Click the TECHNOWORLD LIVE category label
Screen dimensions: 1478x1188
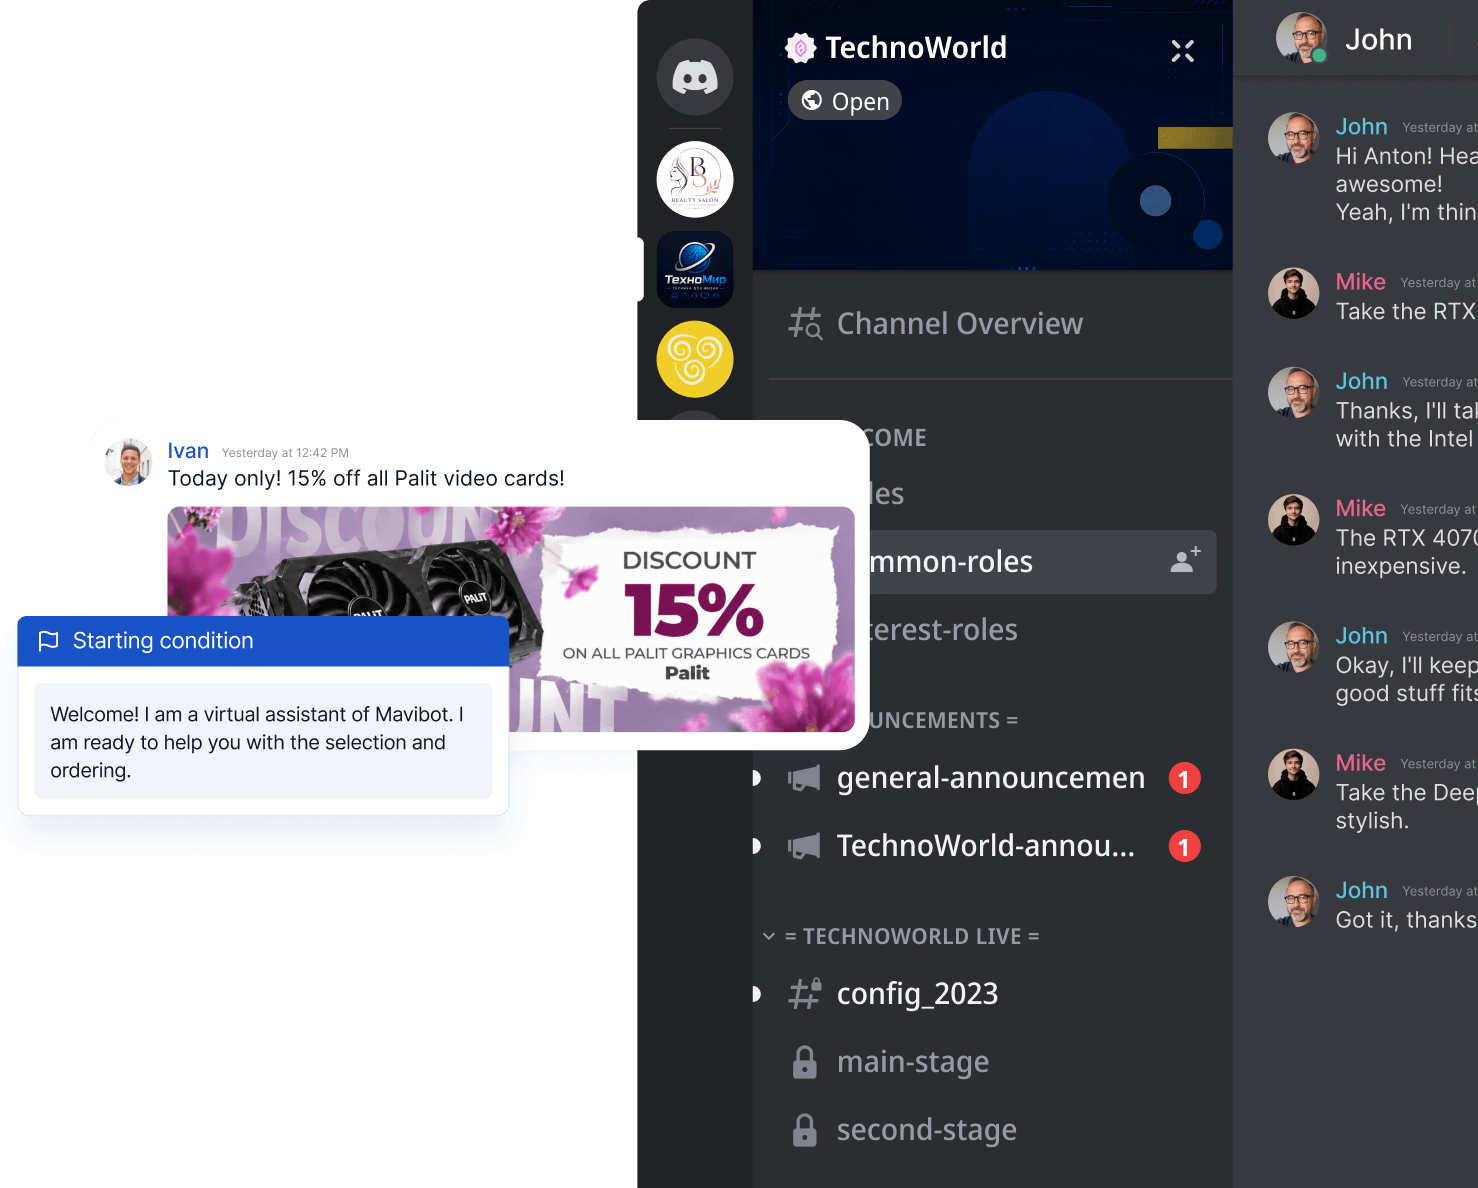coord(912,937)
